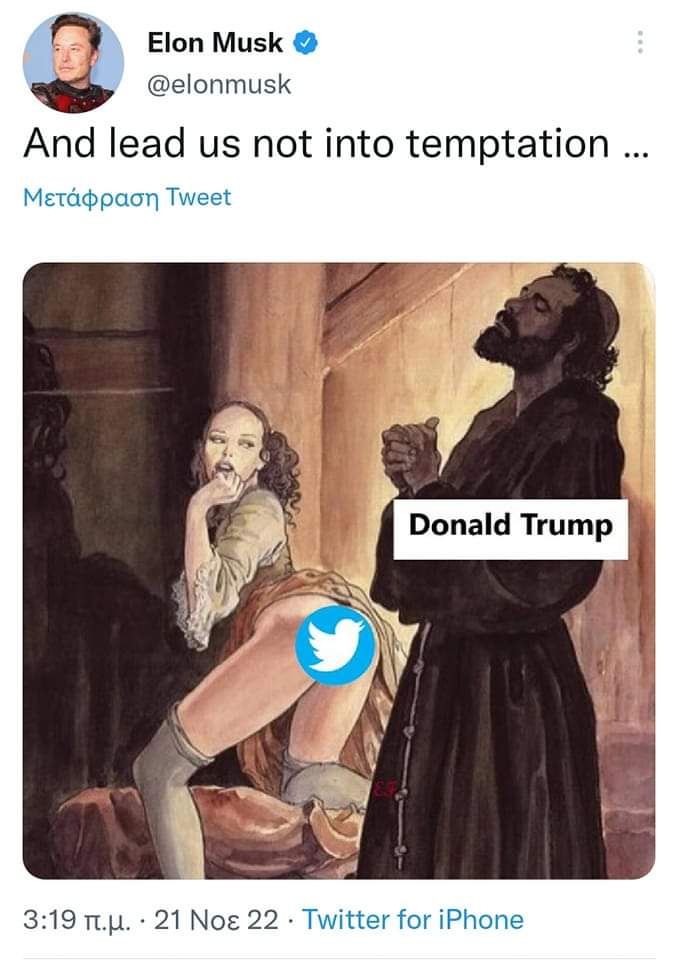Click the words "And lead" in the tweet

(105, 143)
